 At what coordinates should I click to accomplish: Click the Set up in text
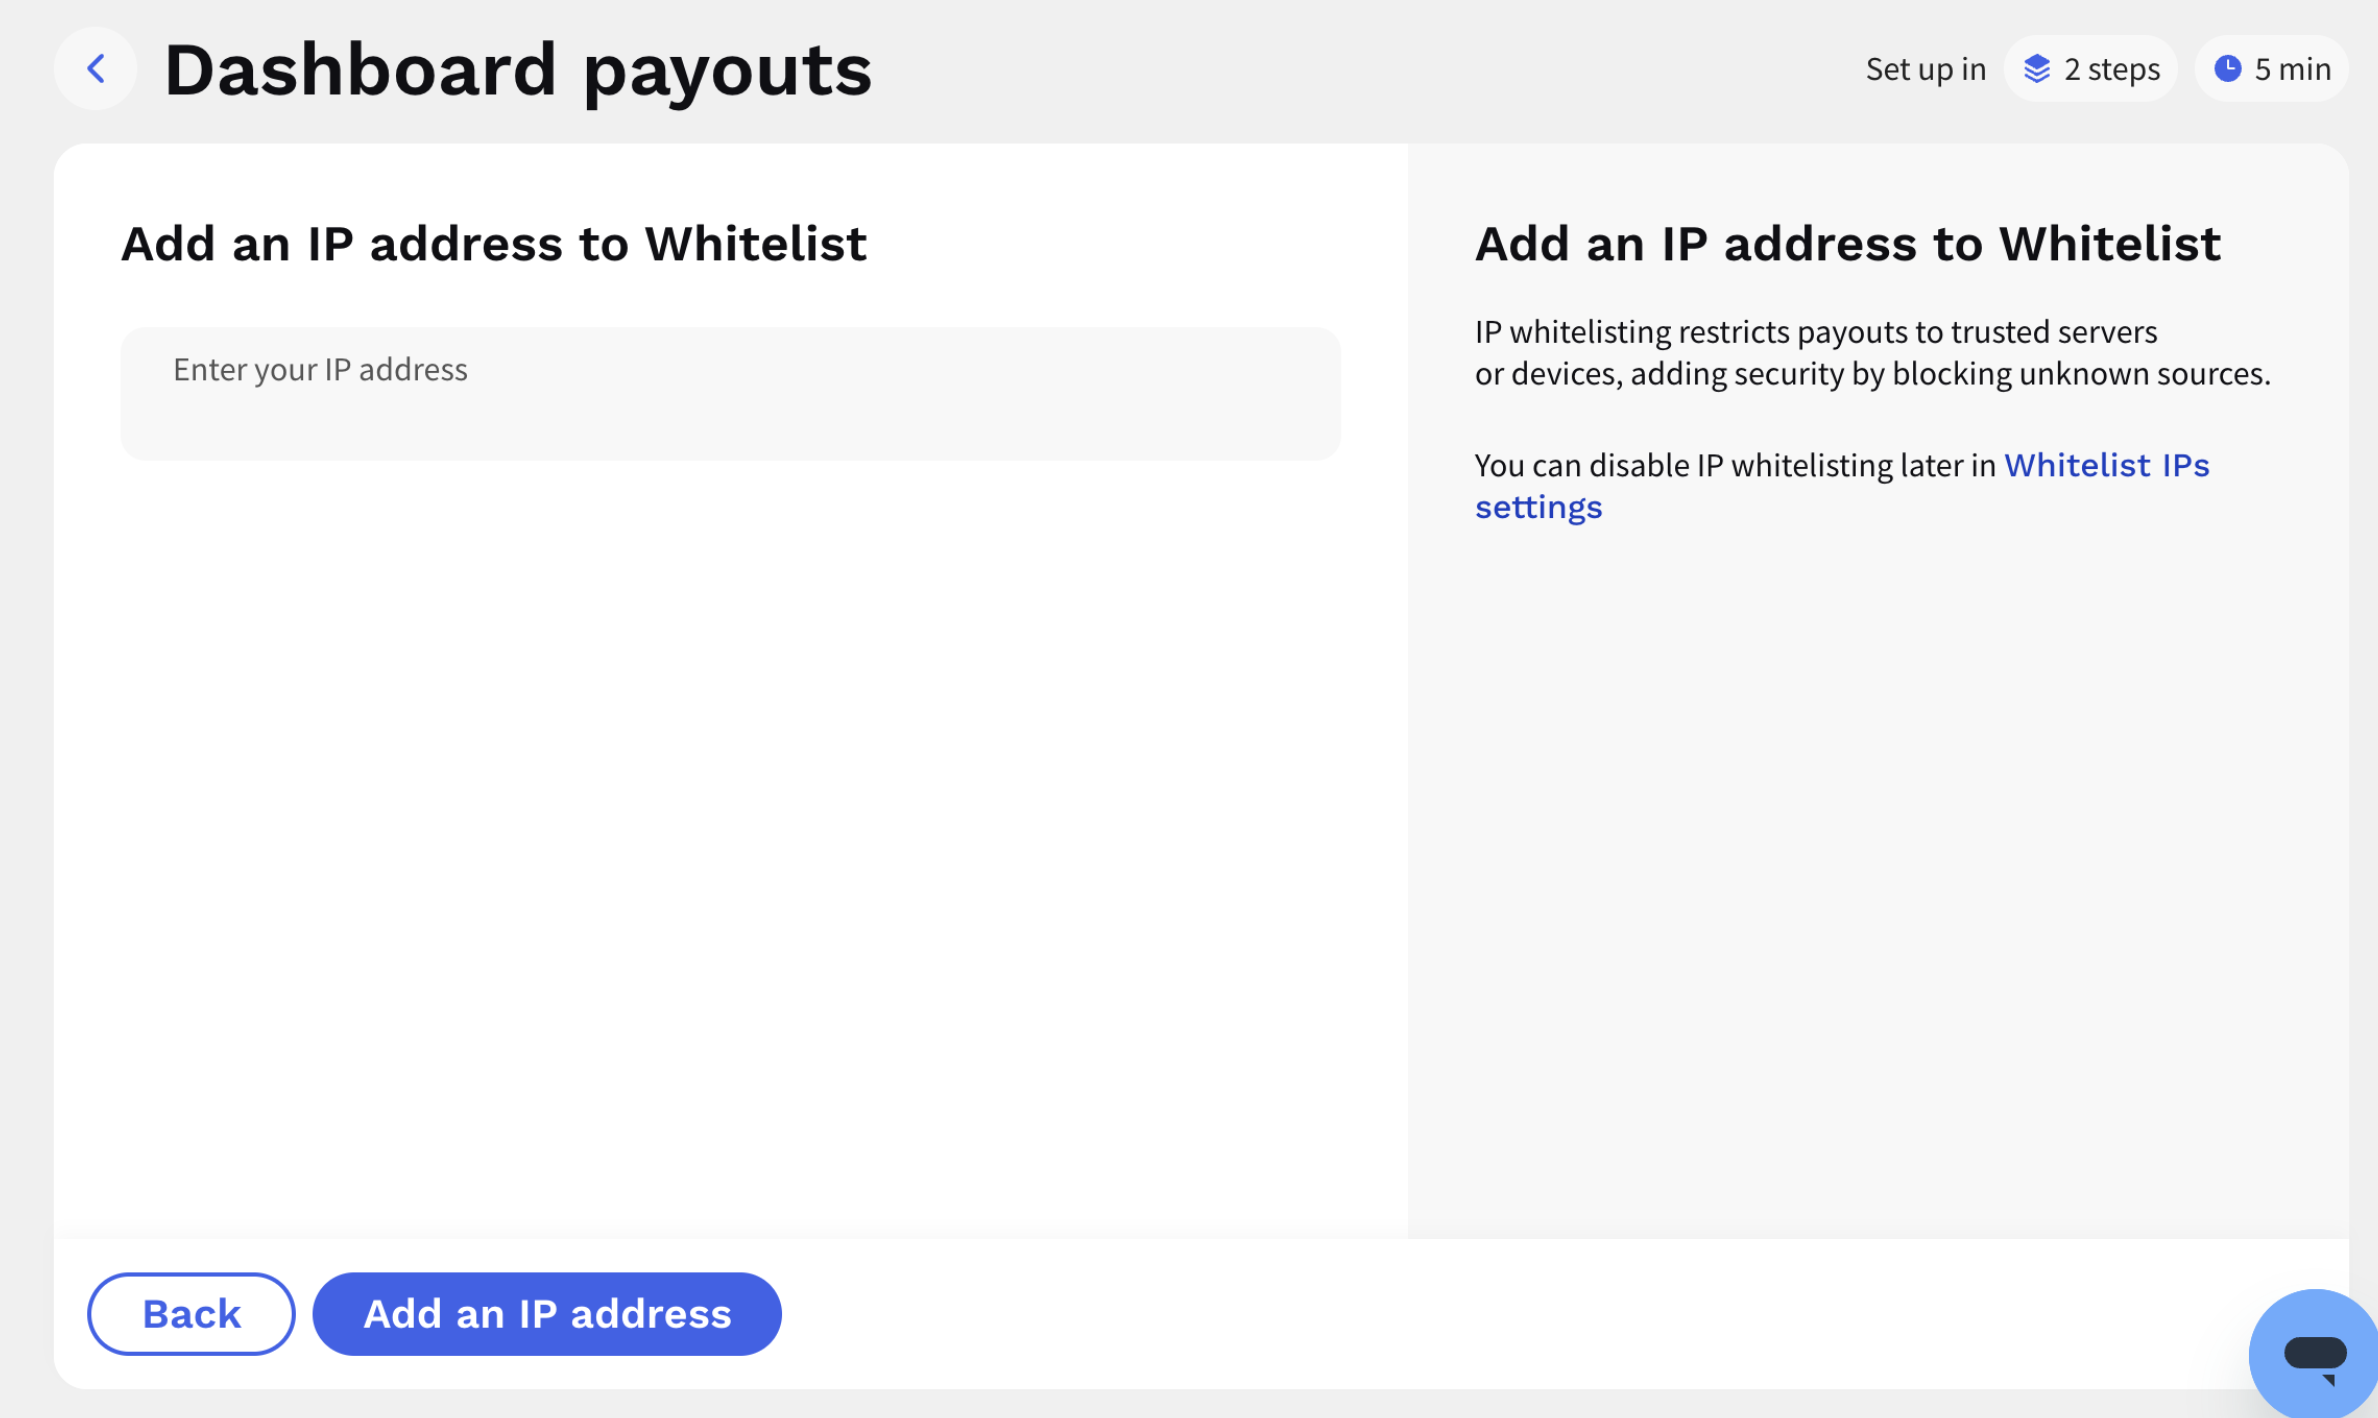coord(1926,69)
